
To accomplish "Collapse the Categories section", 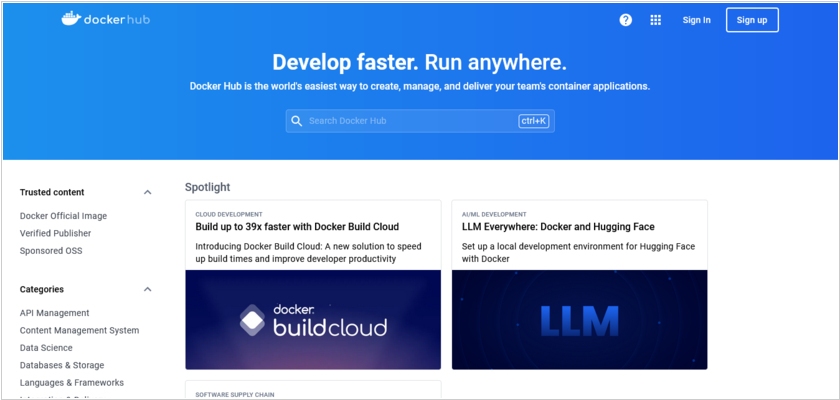I will (148, 289).
